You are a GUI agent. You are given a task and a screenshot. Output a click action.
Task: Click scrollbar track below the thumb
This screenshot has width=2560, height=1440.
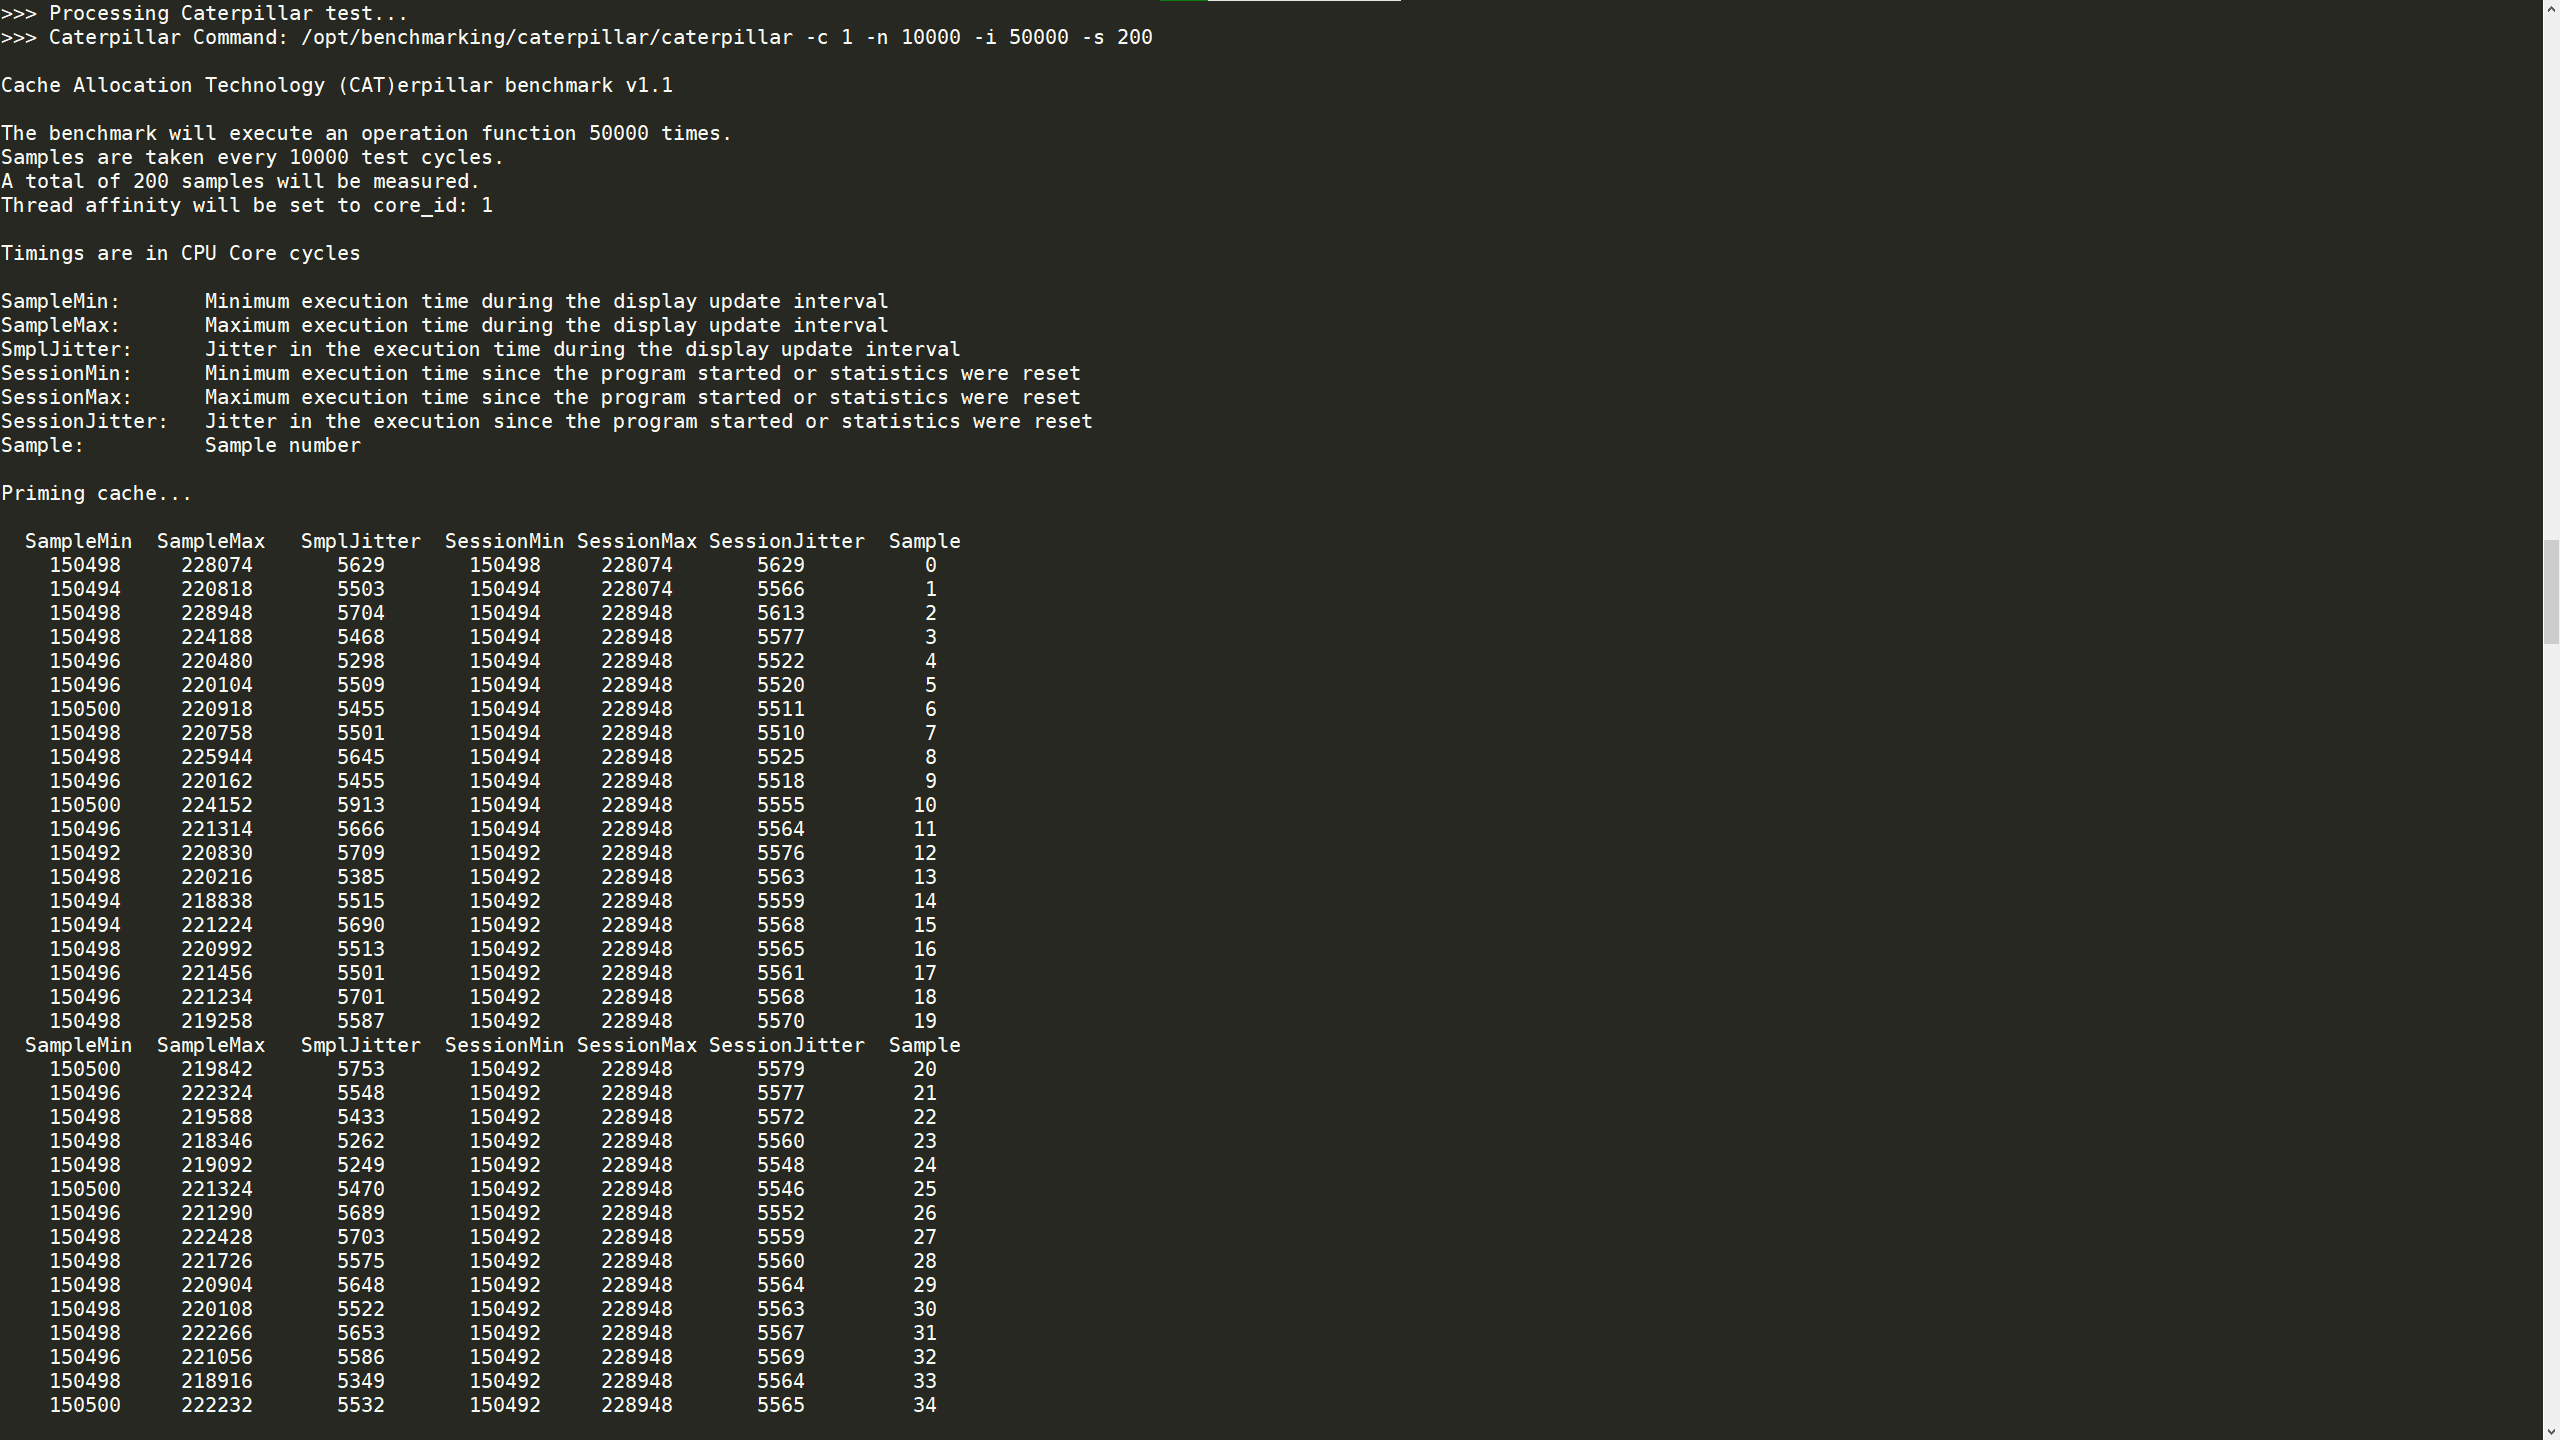pyautogui.click(x=2551, y=1000)
